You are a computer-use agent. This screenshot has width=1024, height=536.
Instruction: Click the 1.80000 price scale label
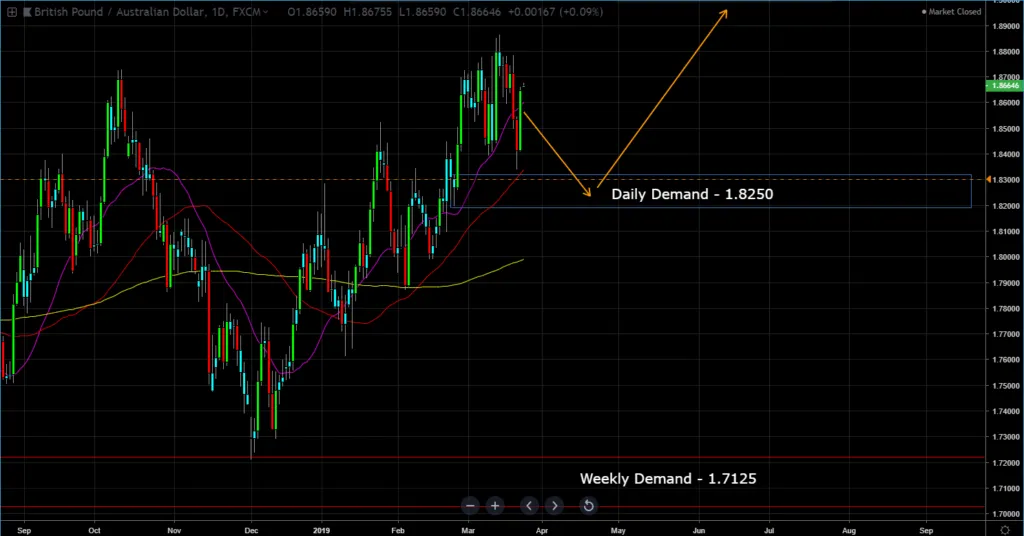pos(1007,257)
